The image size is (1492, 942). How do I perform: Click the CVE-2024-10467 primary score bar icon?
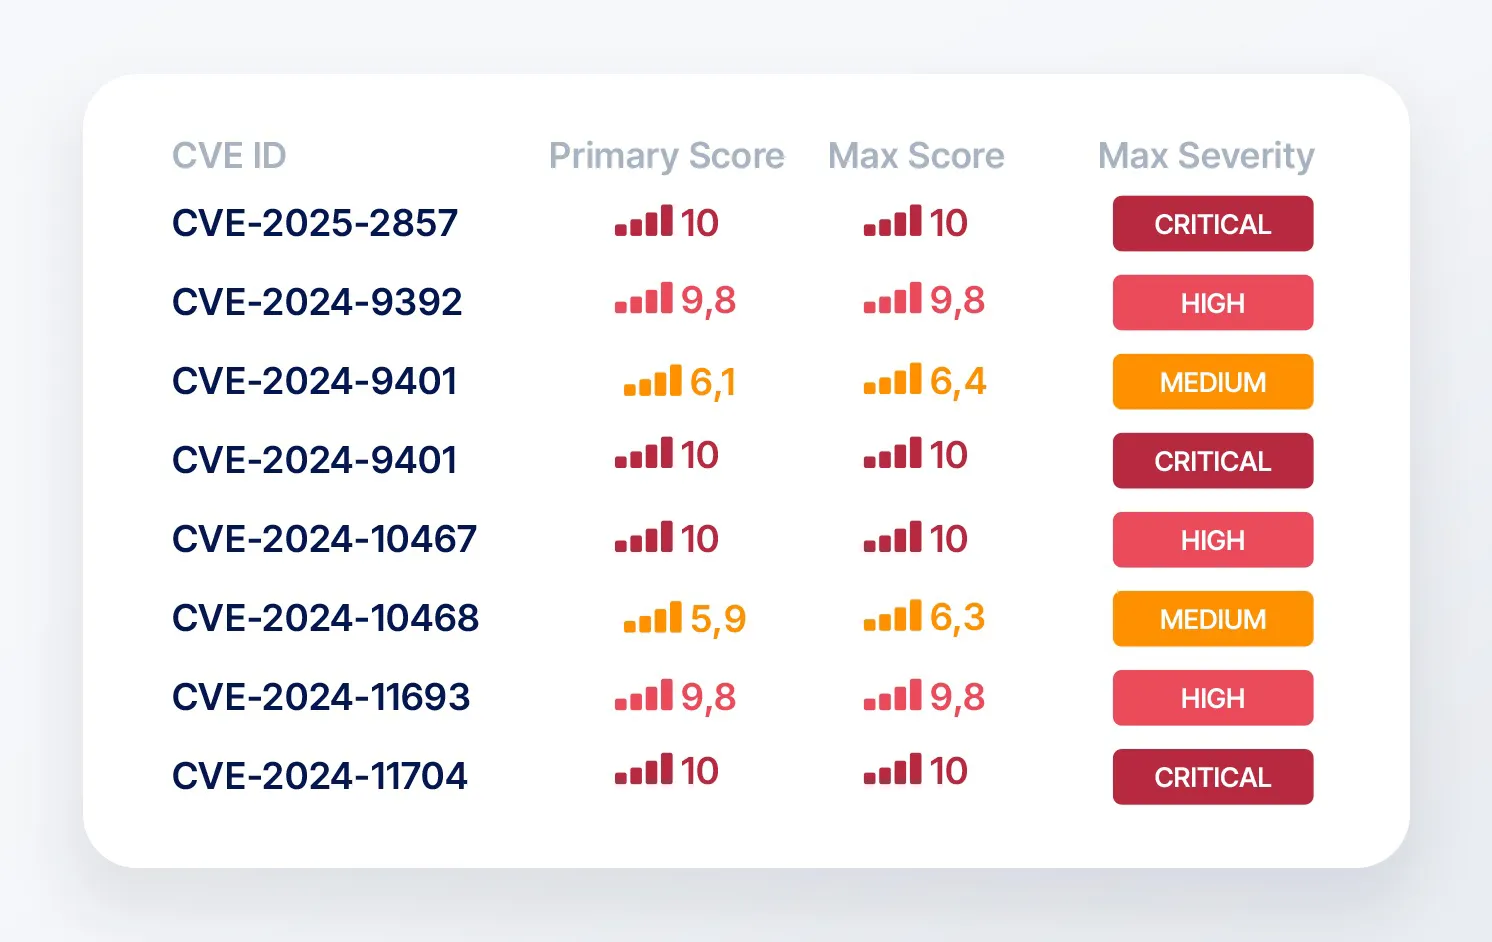pyautogui.click(x=644, y=537)
